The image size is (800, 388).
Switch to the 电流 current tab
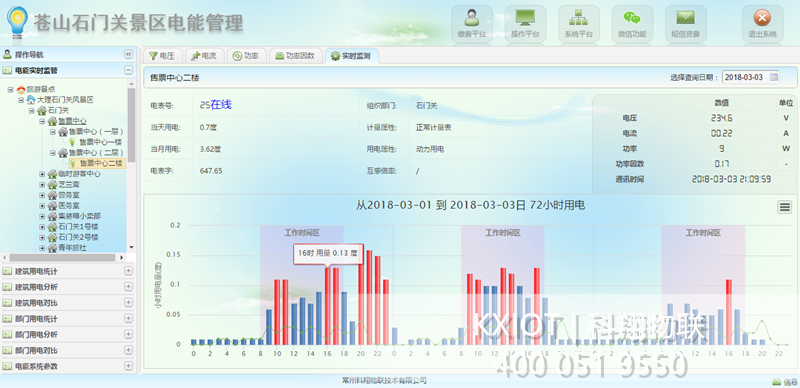coord(204,56)
